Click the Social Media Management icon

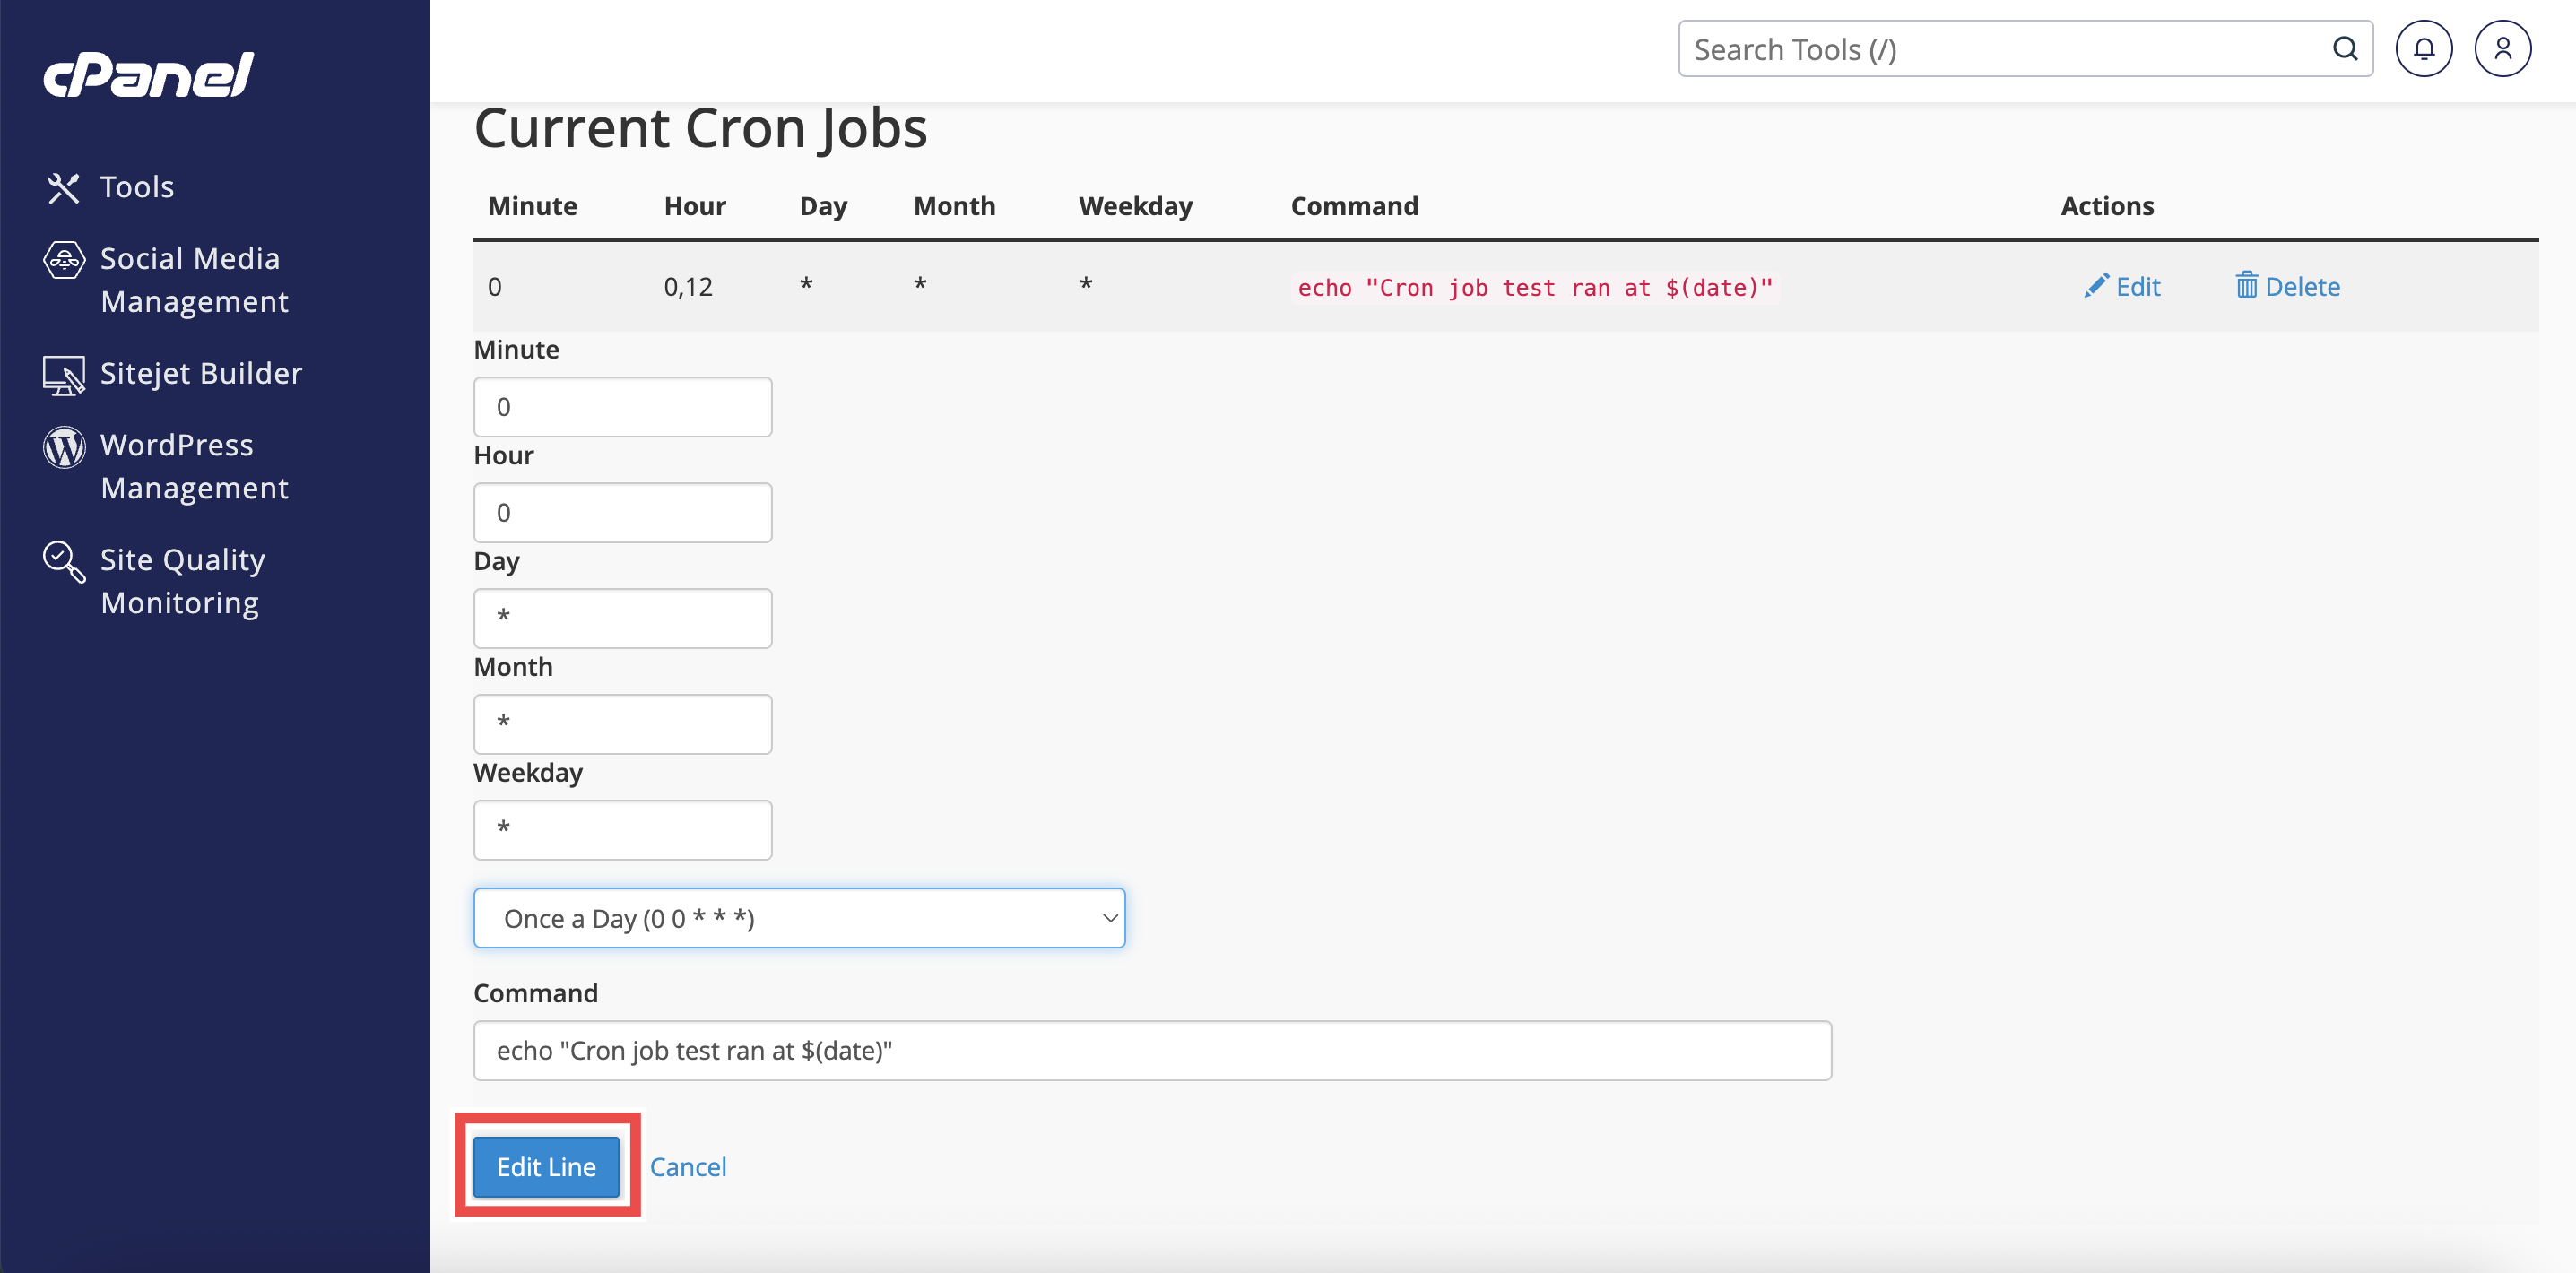(x=64, y=260)
